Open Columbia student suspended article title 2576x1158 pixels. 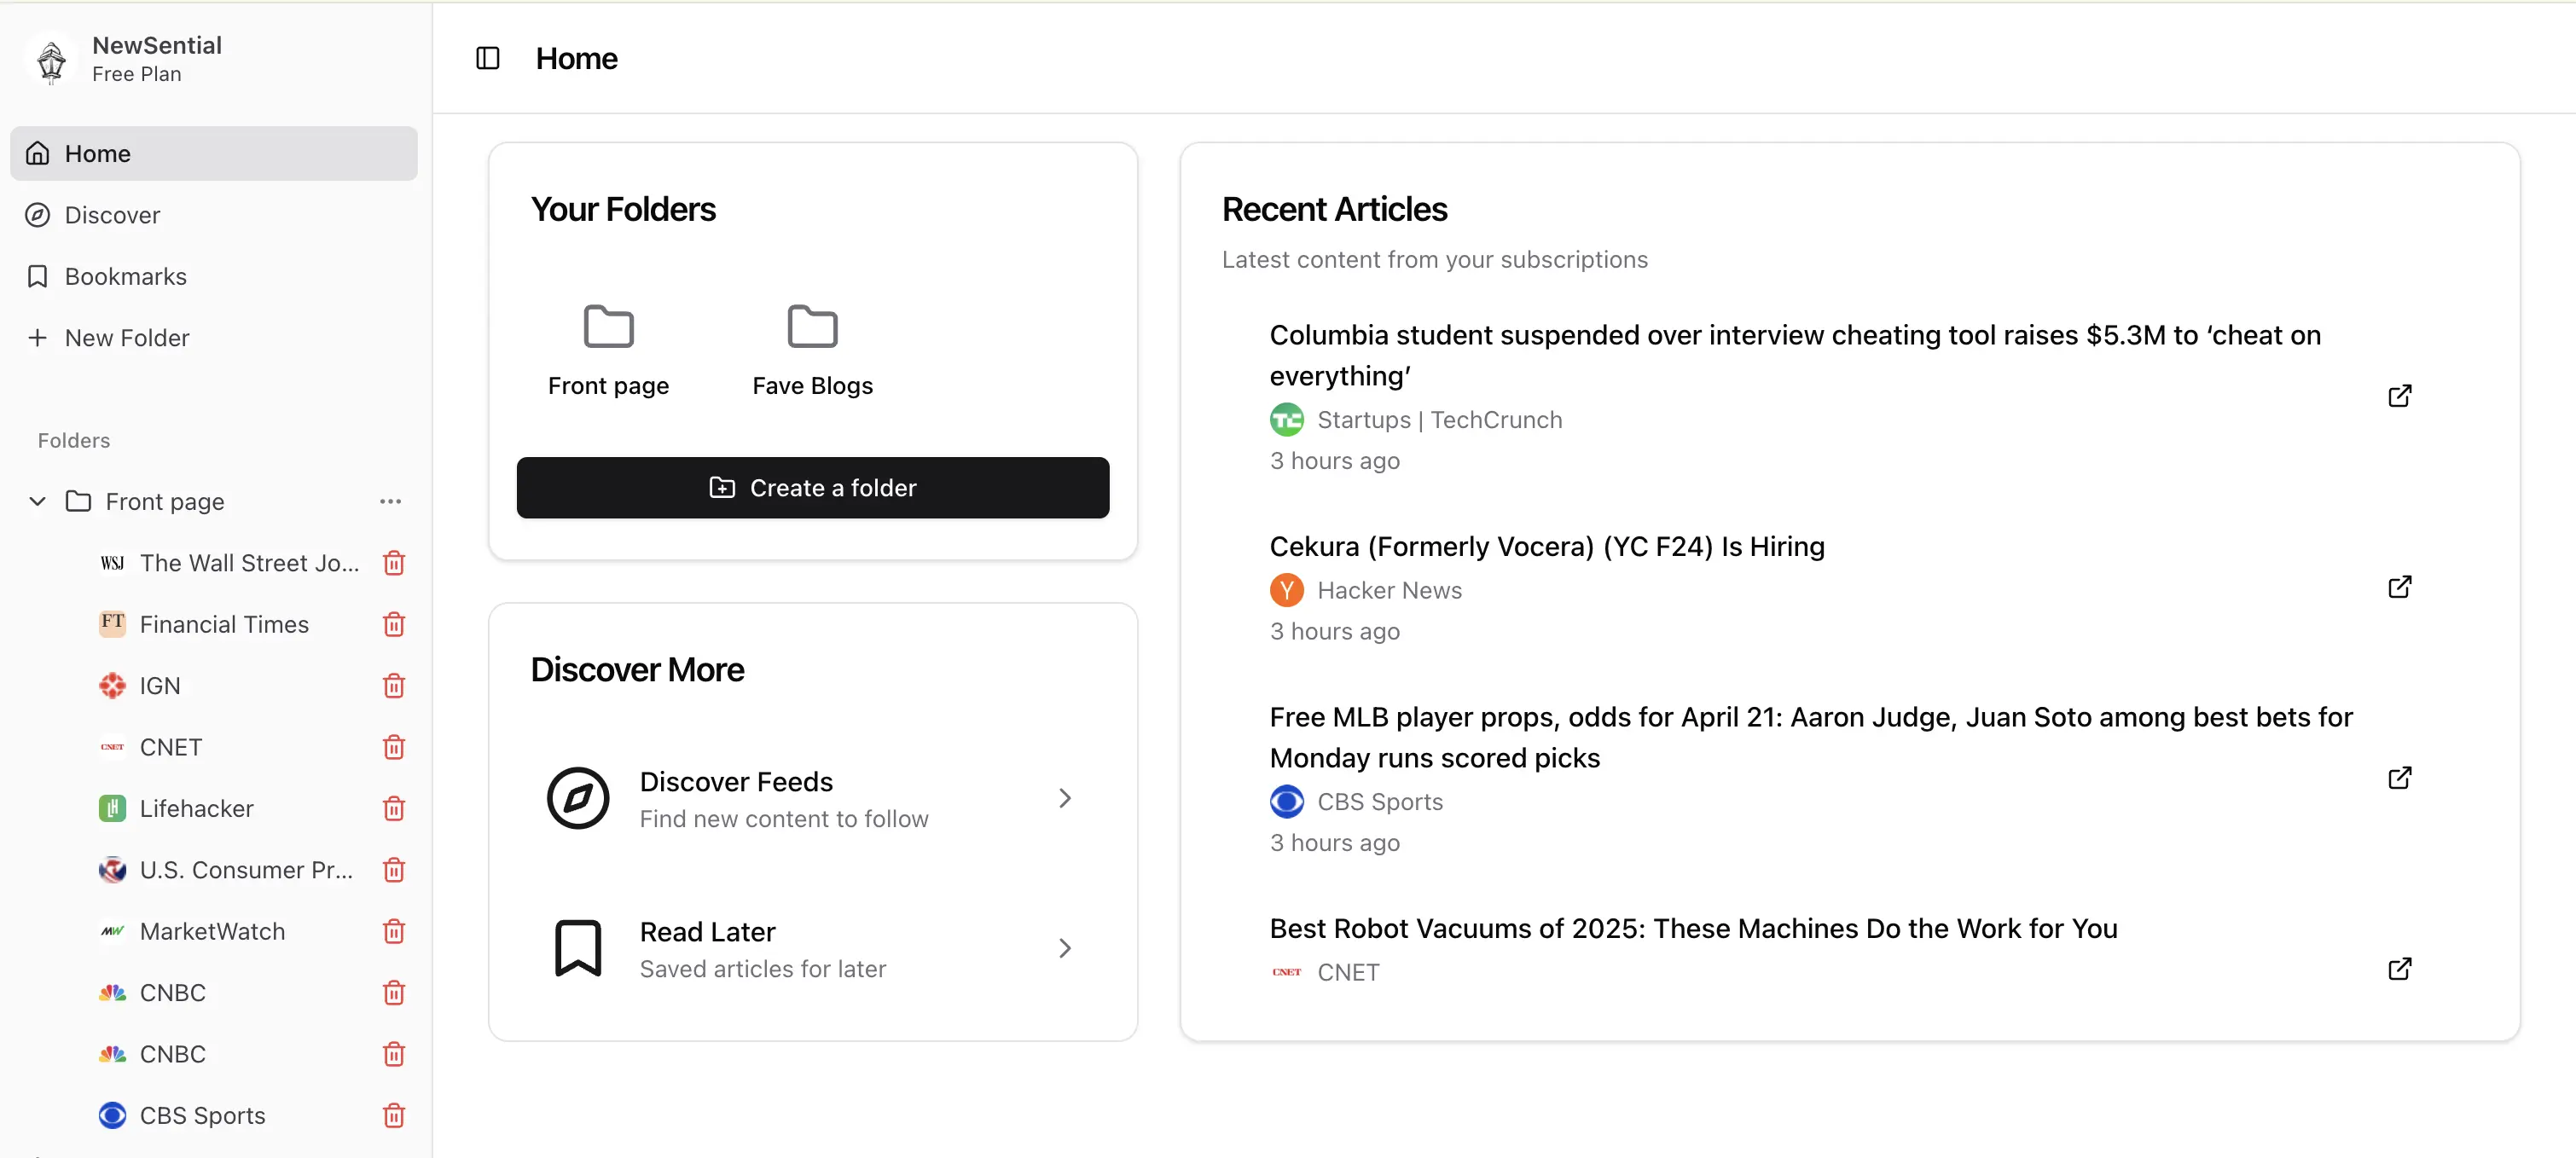[x=1795, y=355]
